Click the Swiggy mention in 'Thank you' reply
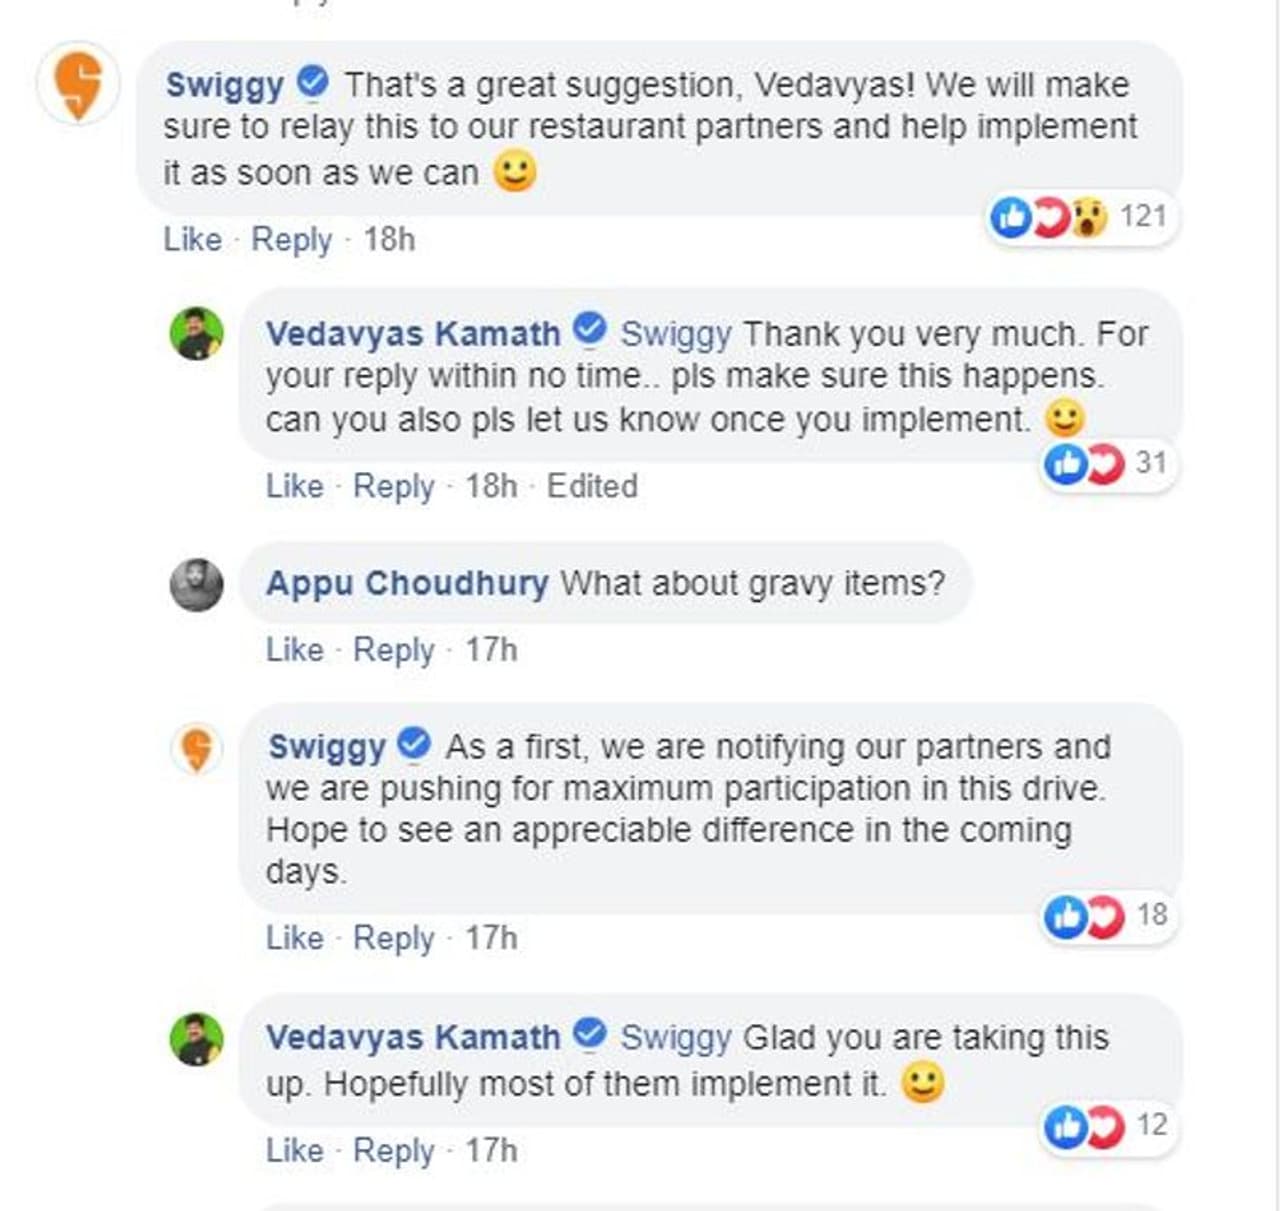The image size is (1280, 1211). tap(676, 334)
